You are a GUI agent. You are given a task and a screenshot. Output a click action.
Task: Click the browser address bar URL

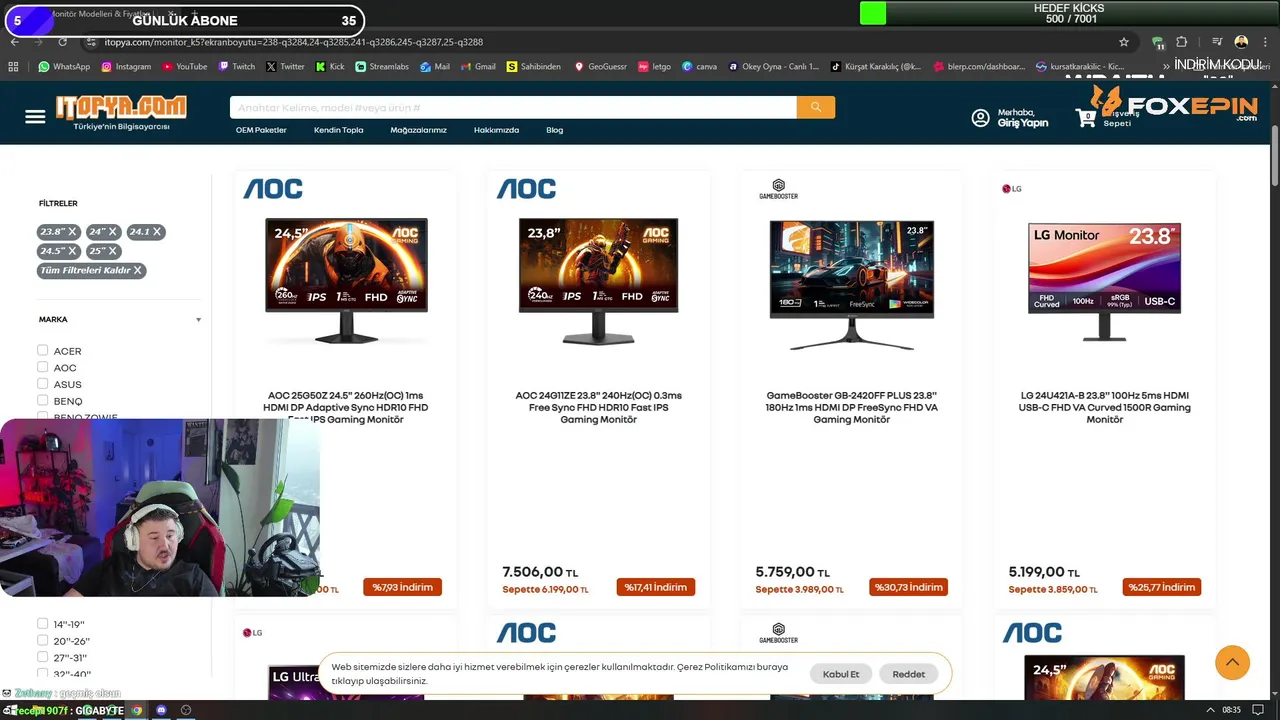point(294,42)
